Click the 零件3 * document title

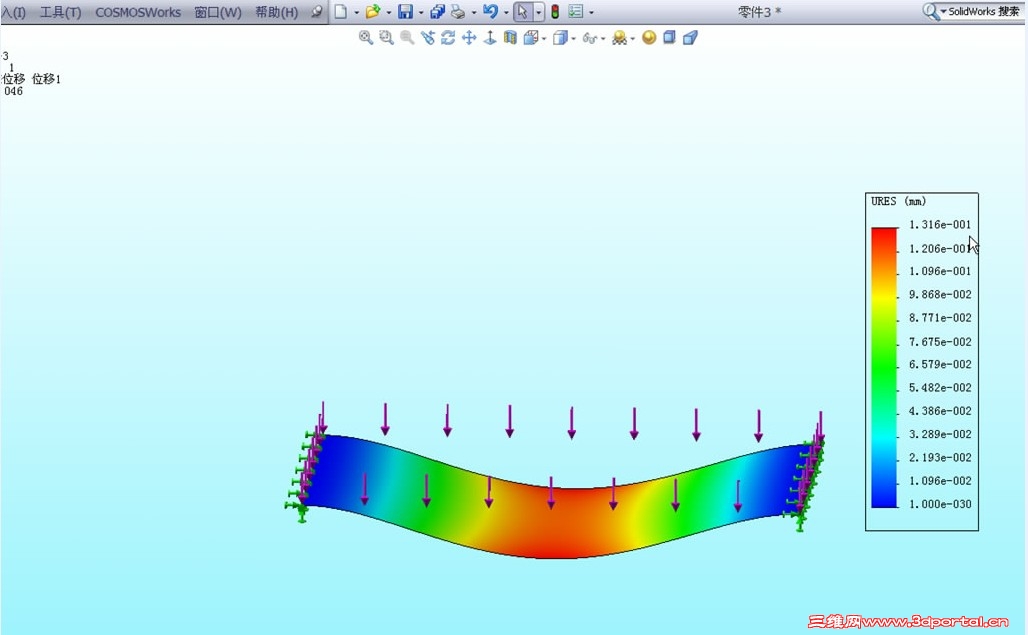click(759, 12)
